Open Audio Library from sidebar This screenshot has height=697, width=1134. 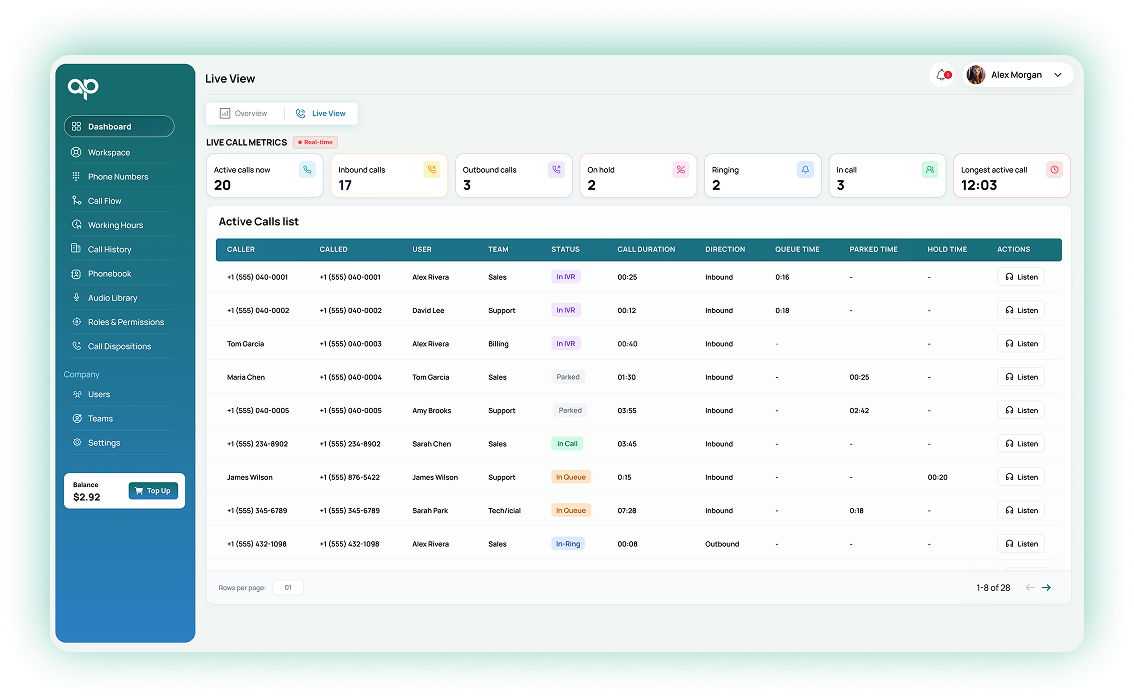[x=112, y=298]
